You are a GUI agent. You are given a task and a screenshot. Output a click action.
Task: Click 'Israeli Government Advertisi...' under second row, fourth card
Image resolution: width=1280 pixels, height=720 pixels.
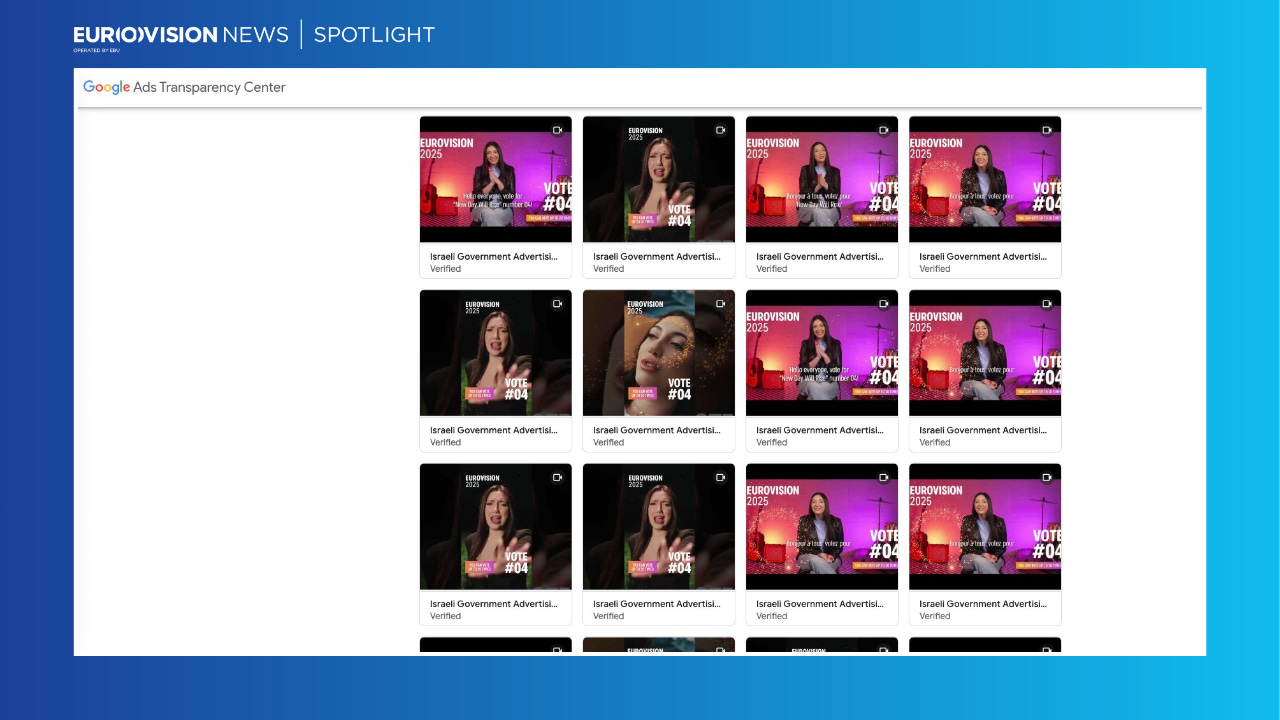(x=983, y=430)
